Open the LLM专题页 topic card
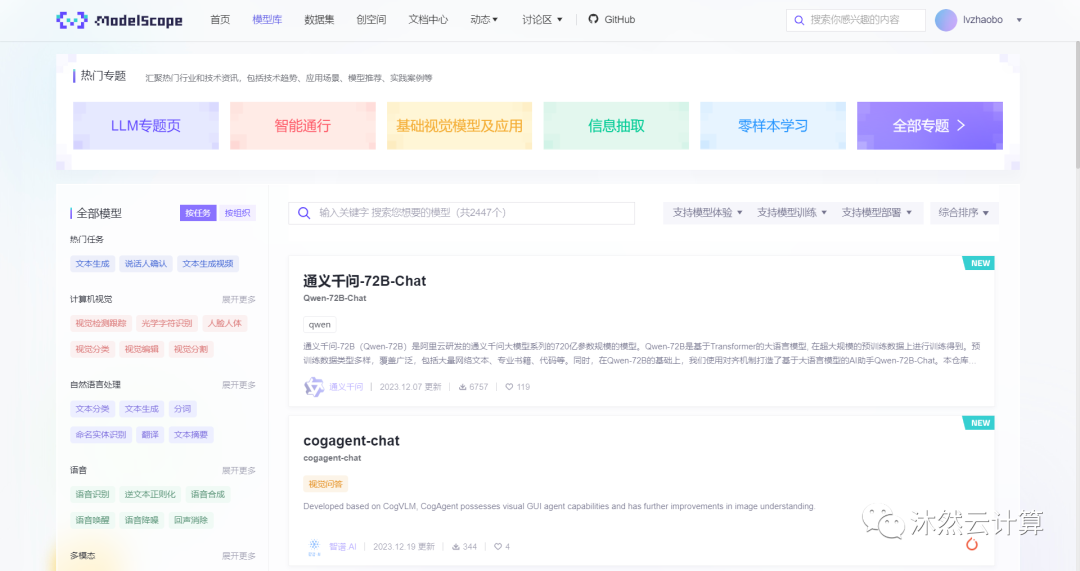This screenshot has width=1080, height=571. pos(146,125)
